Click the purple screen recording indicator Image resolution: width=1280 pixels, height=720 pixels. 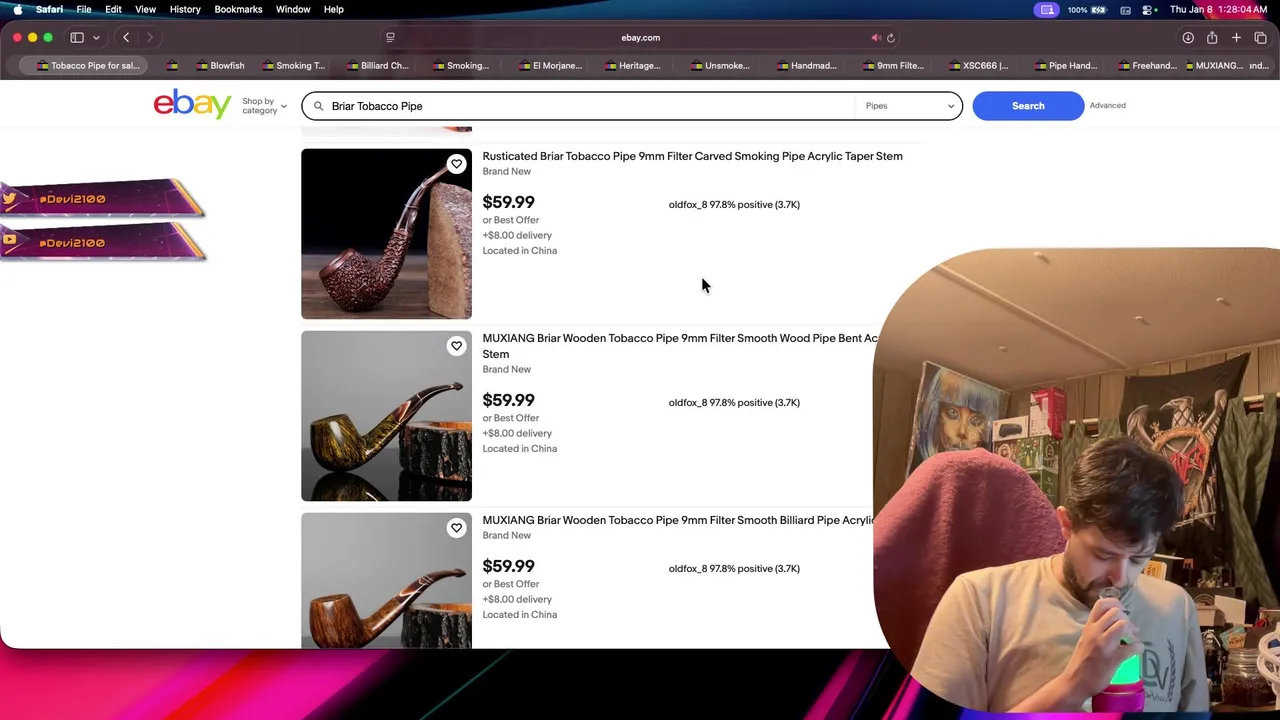(x=1047, y=9)
